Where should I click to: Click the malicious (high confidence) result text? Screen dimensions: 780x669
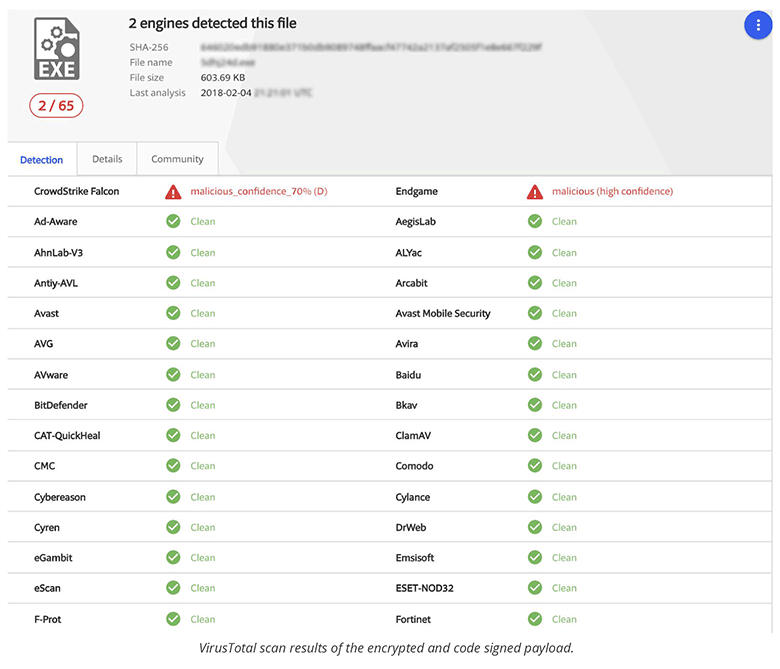tap(613, 191)
